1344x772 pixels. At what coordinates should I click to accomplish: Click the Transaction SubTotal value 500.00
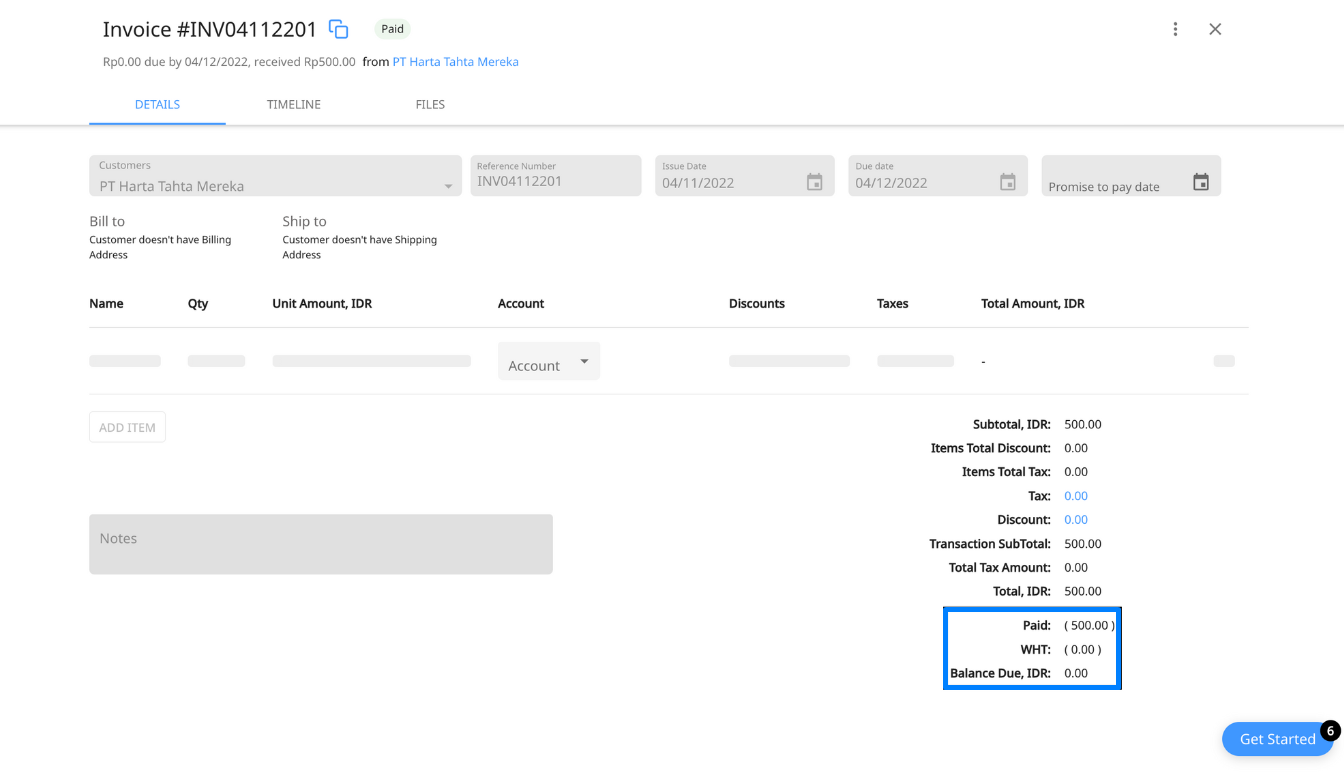(x=1083, y=544)
